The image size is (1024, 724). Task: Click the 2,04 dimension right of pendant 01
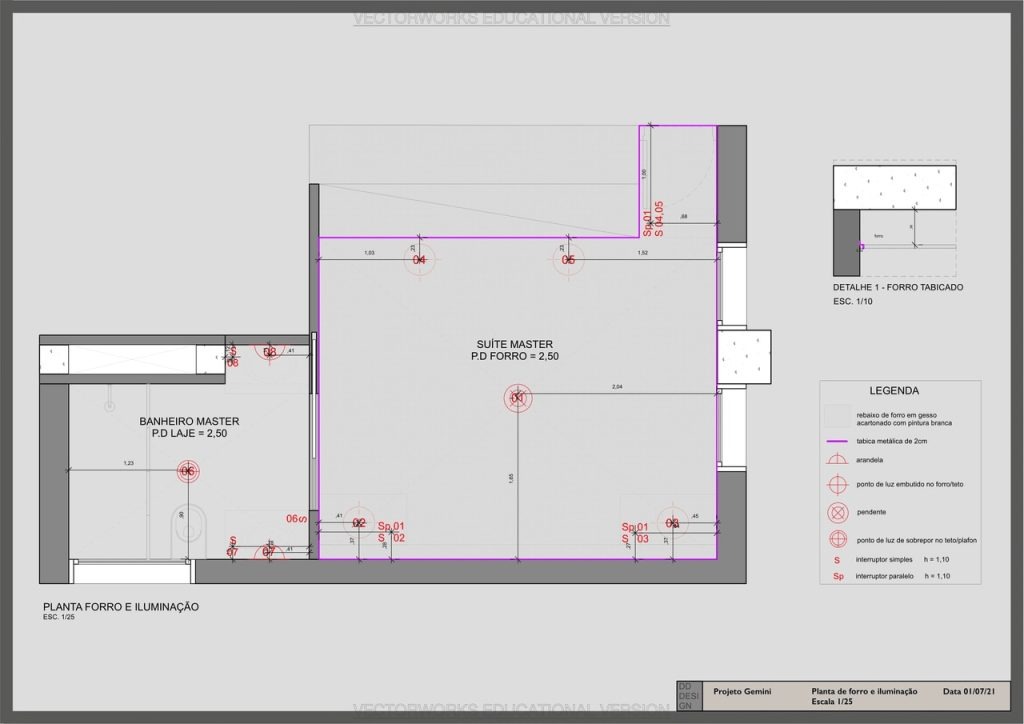coord(617,387)
